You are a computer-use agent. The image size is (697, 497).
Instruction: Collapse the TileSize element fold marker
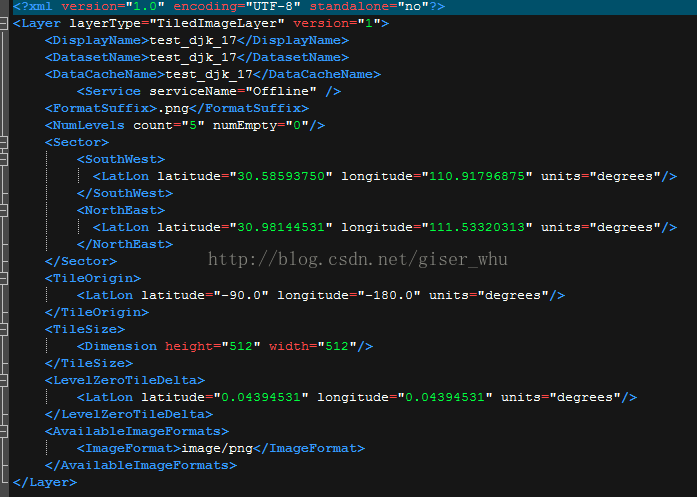pyautogui.click(x=3, y=329)
